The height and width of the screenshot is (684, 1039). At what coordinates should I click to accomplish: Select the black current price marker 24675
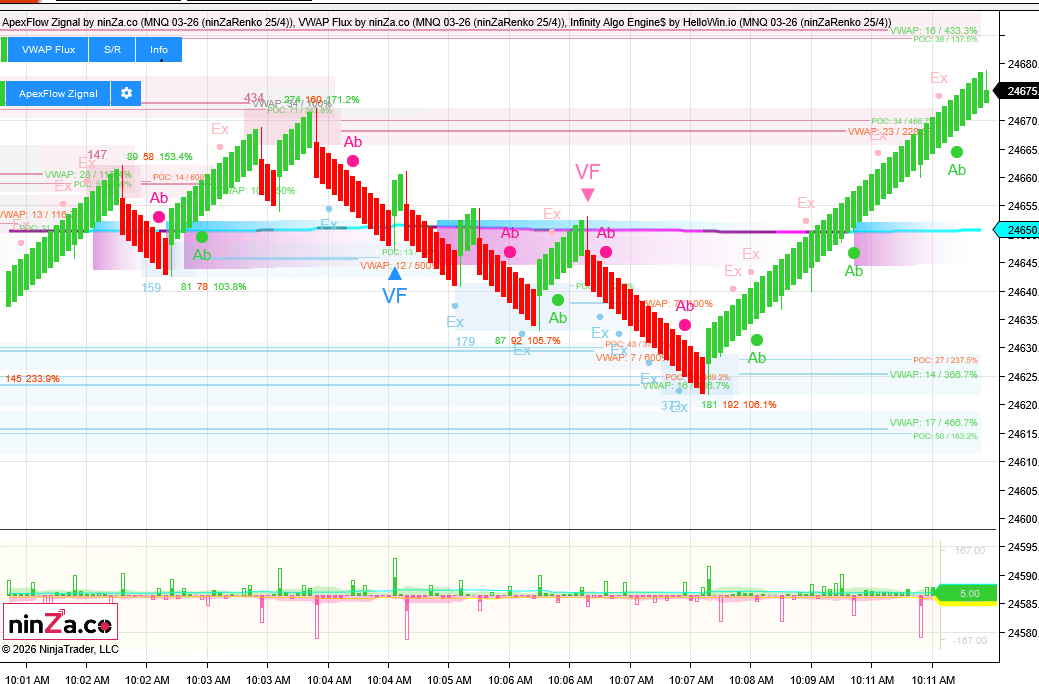click(x=1017, y=91)
